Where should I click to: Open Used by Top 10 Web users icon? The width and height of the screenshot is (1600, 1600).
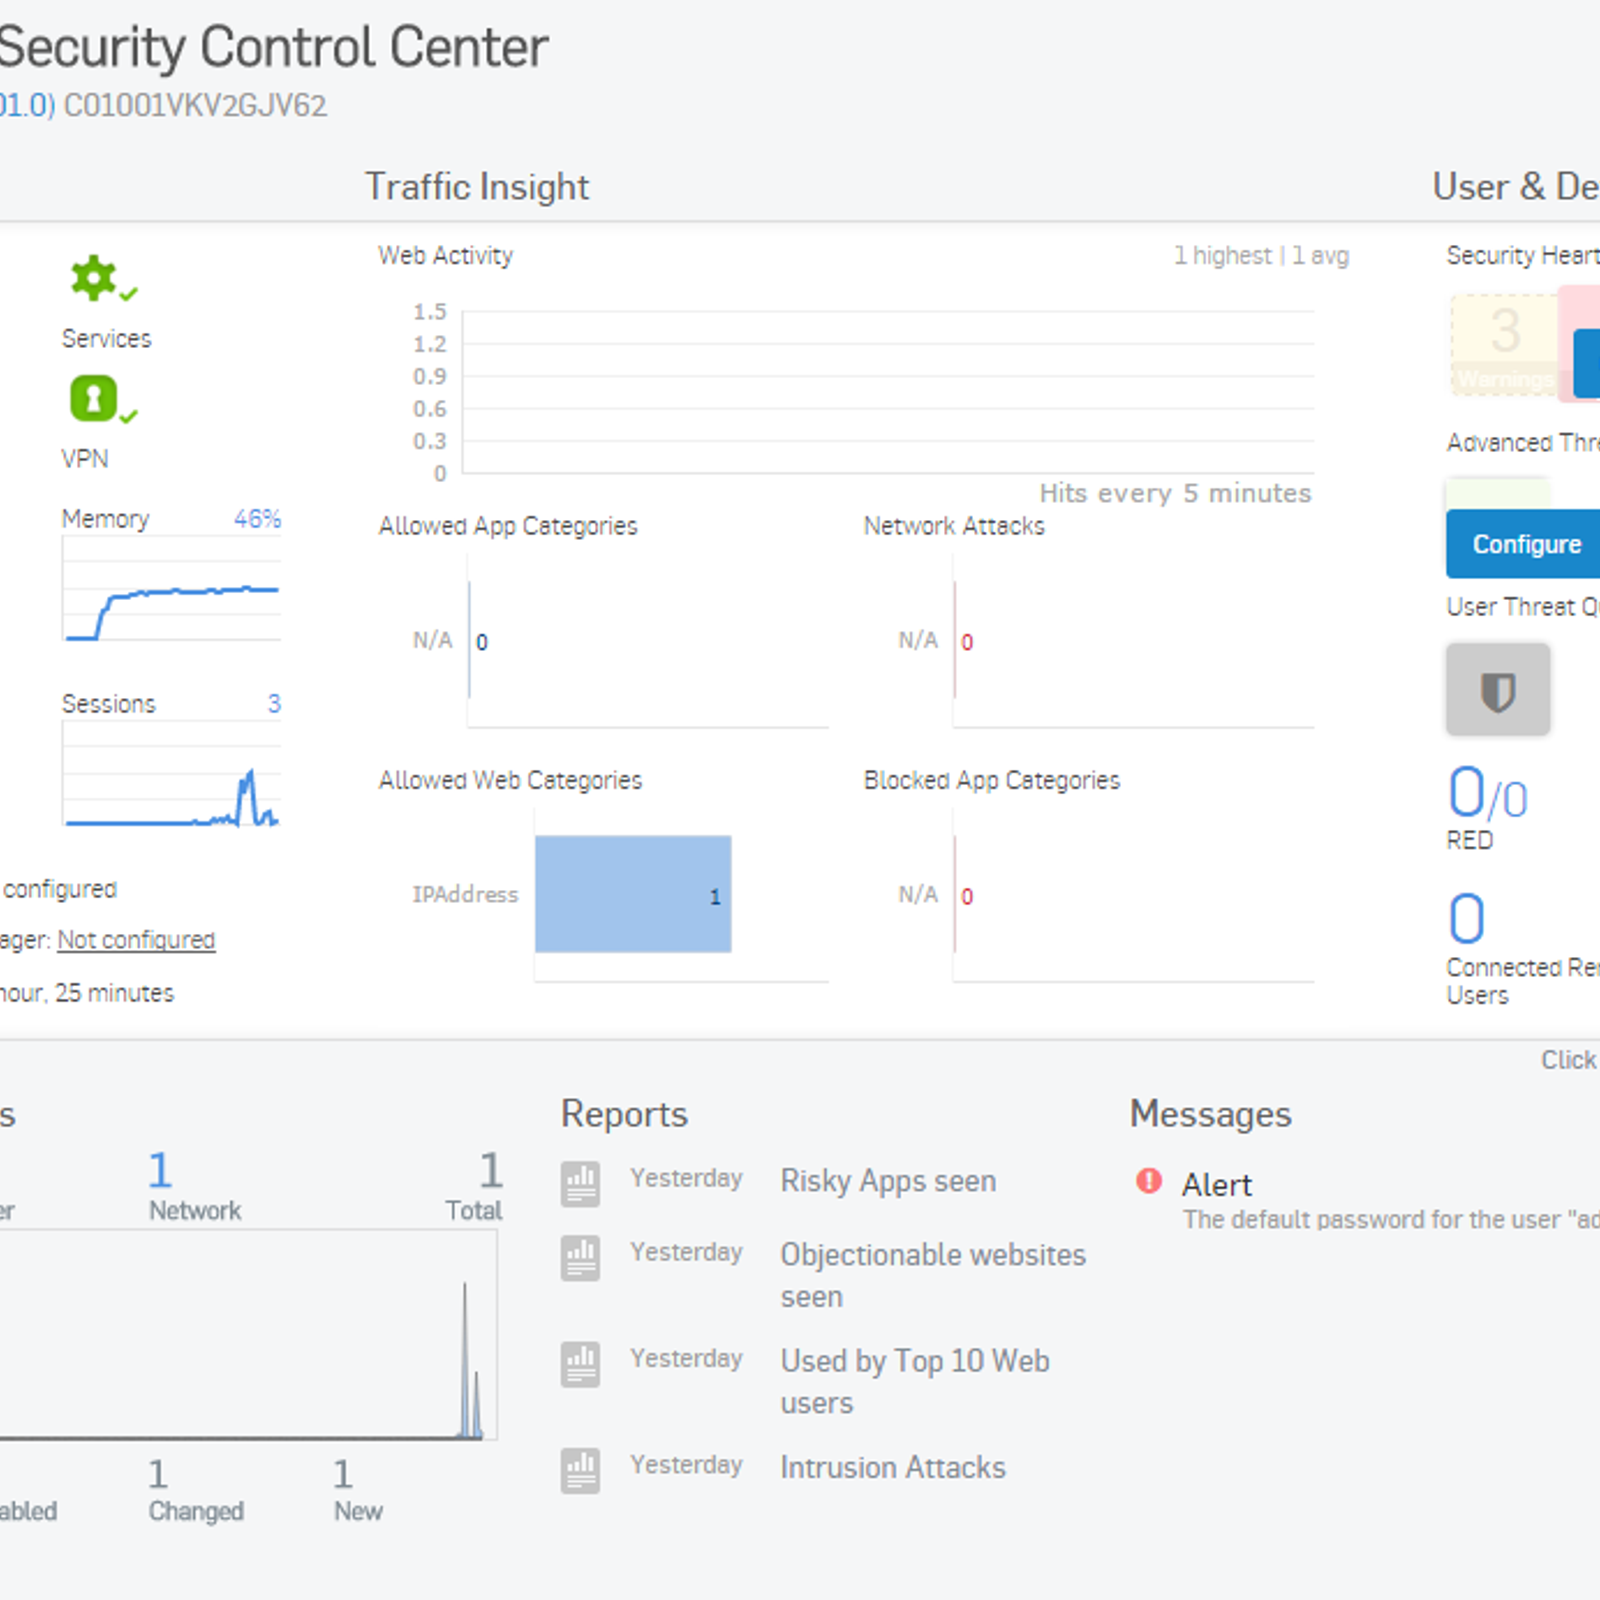(580, 1364)
